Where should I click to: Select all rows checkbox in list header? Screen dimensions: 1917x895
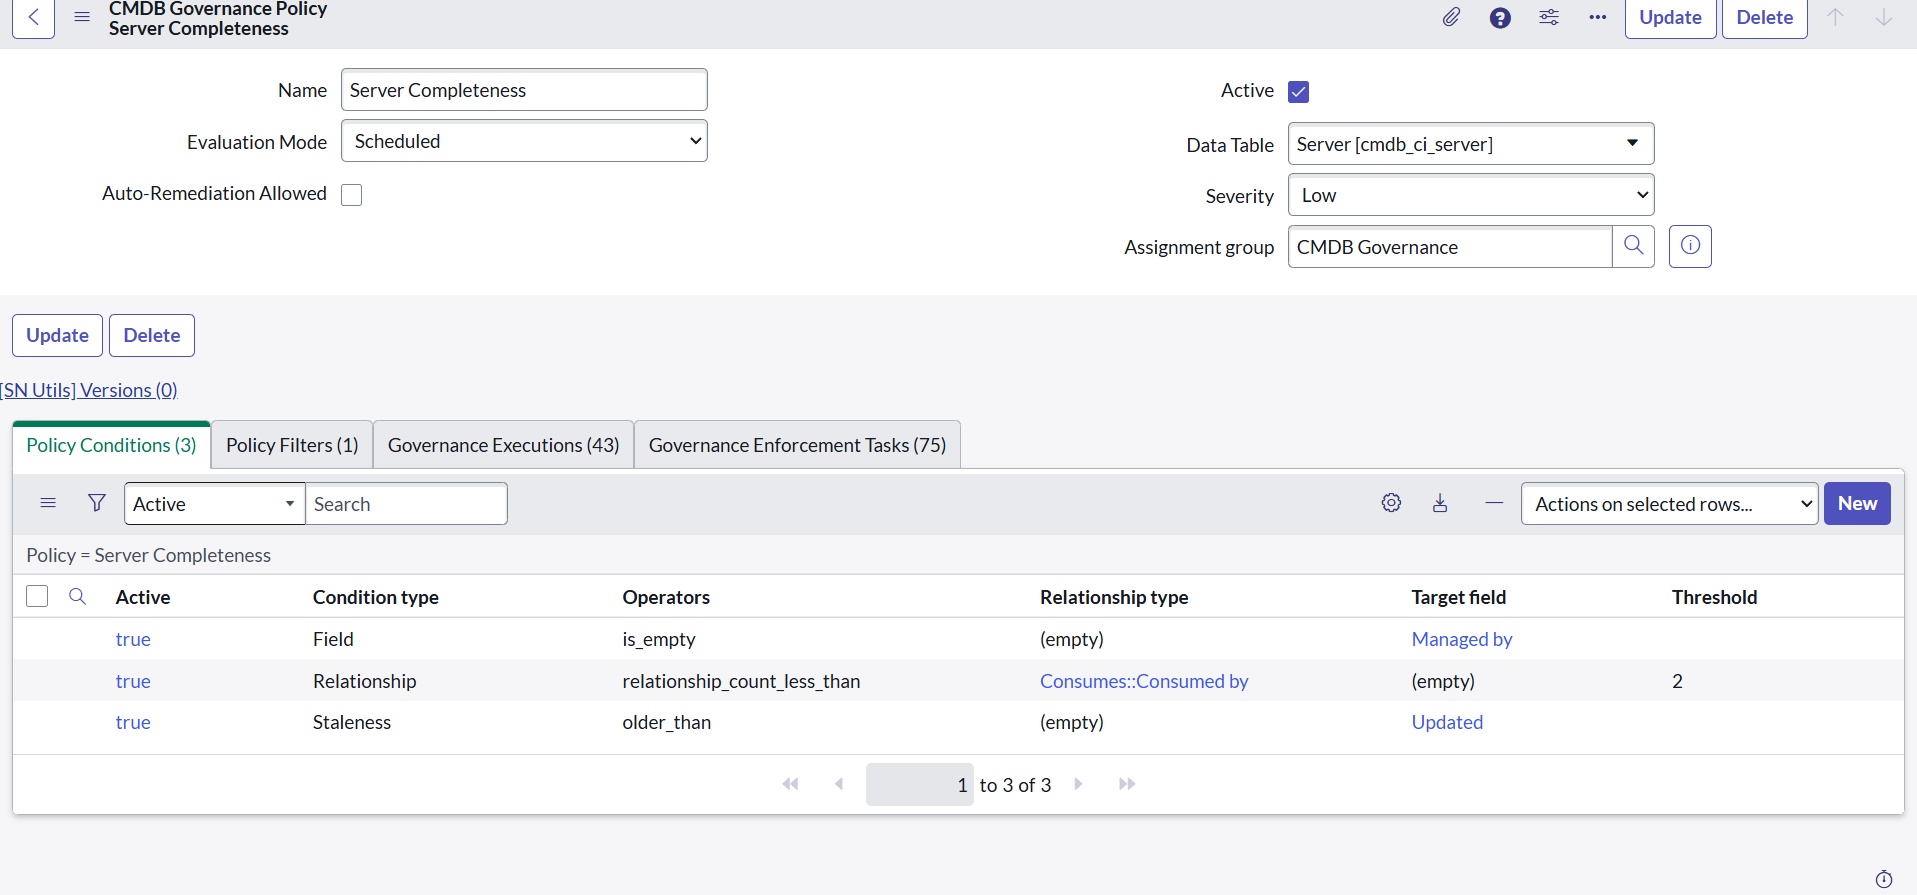37,596
